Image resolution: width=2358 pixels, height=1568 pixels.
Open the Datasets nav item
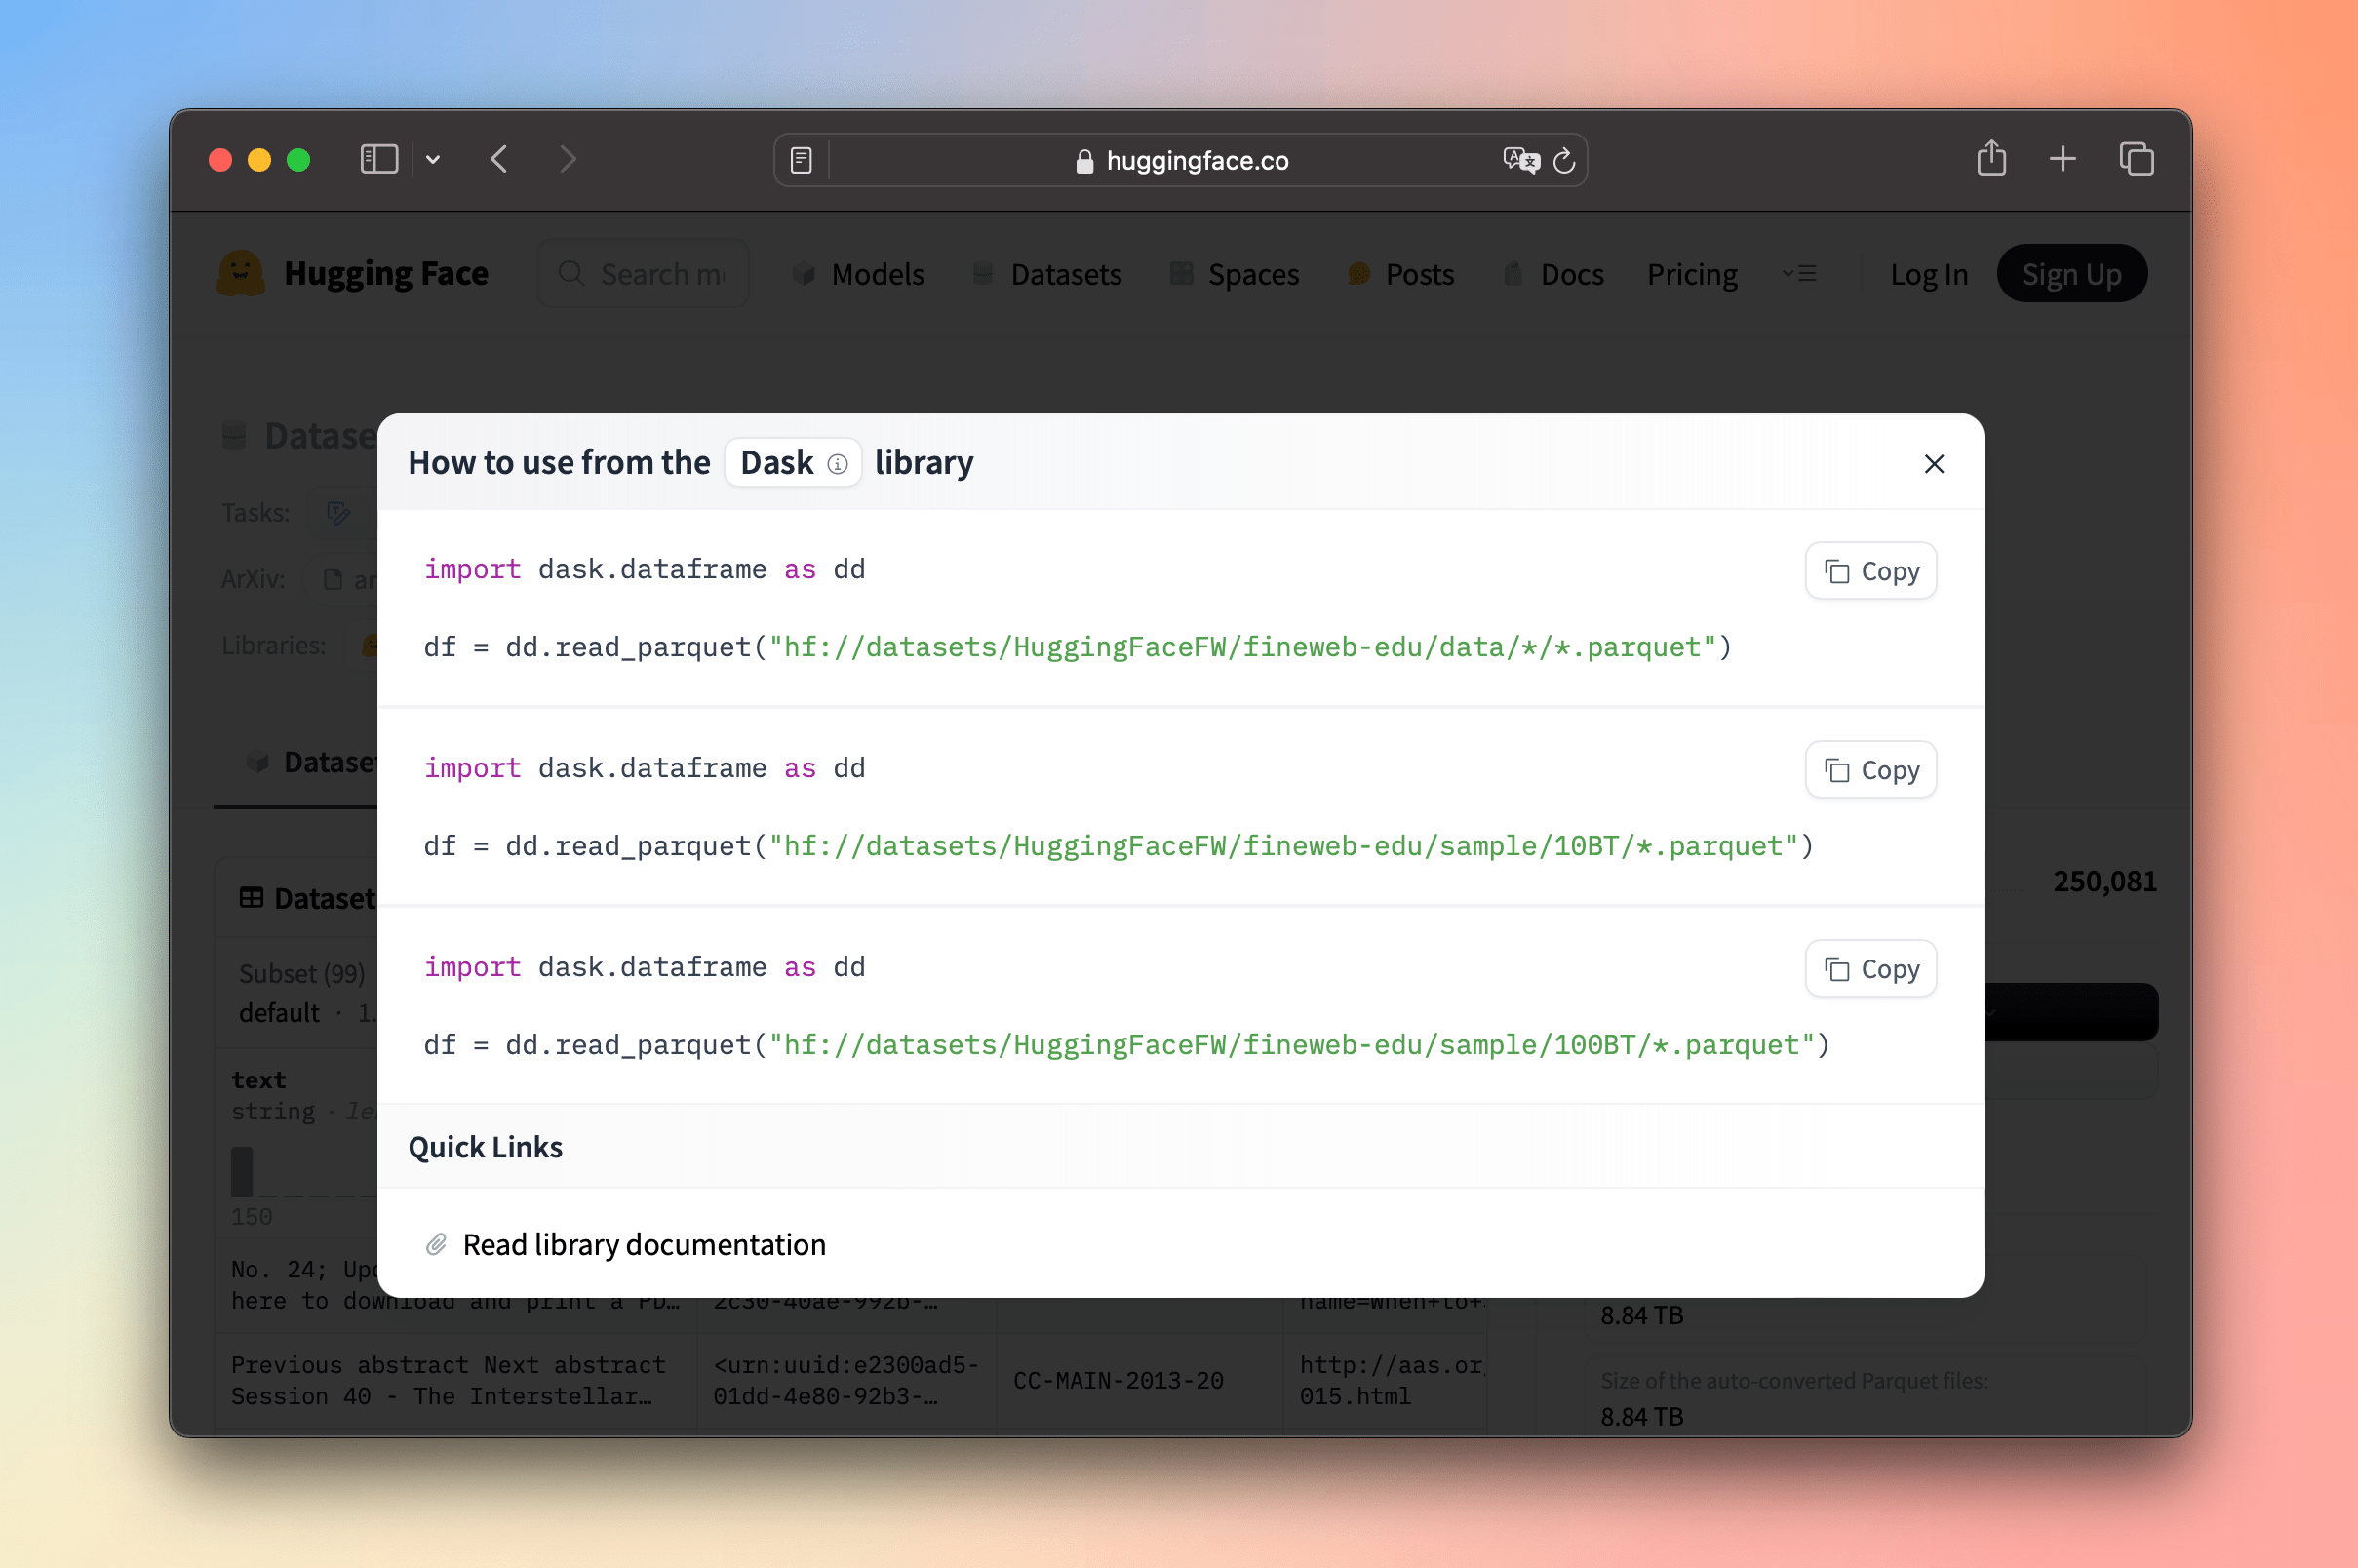1047,274
